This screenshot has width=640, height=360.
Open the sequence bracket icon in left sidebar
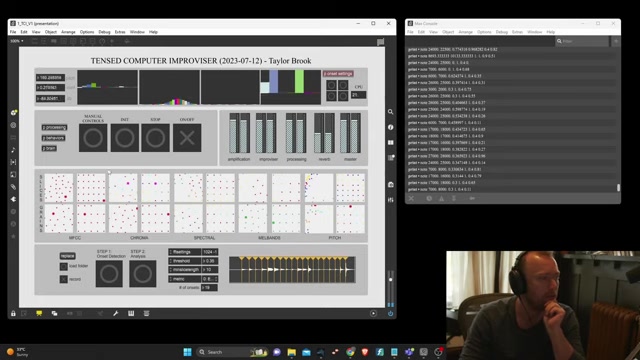point(13,162)
